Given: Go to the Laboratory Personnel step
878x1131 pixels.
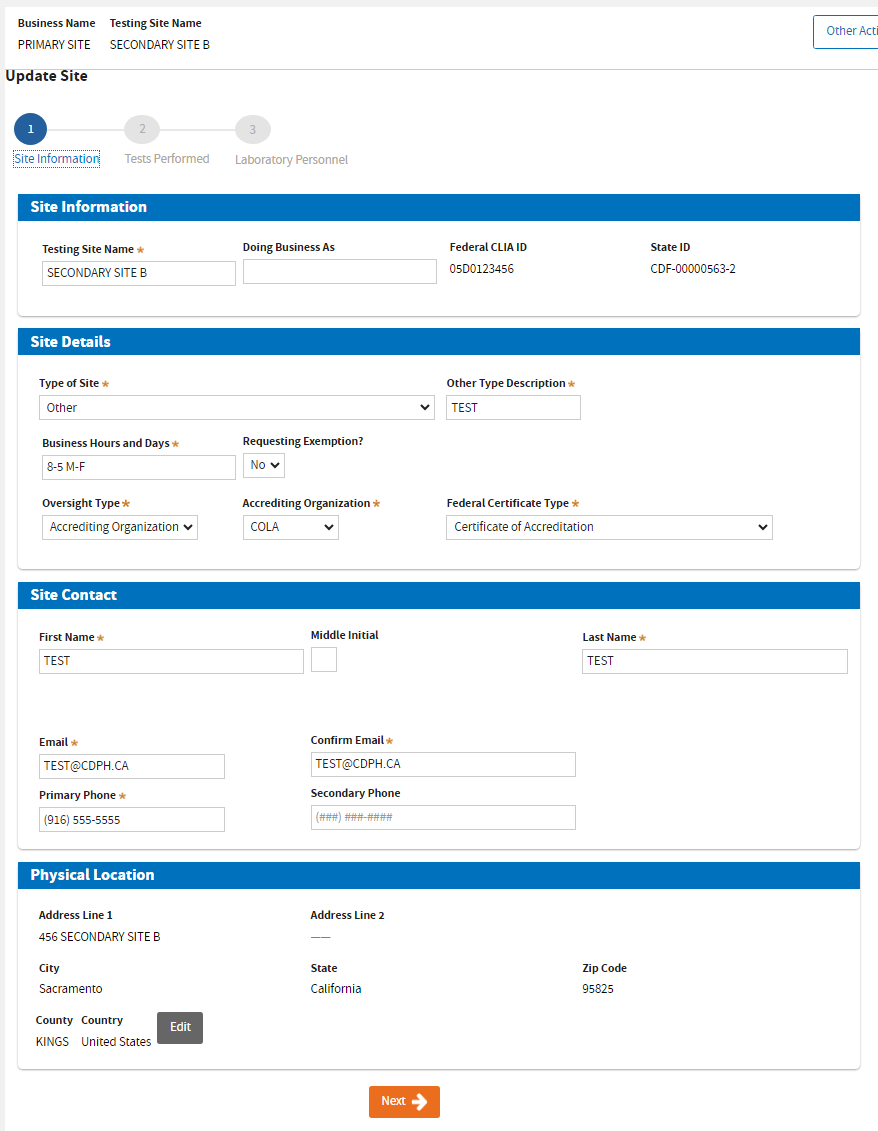Looking at the screenshot, I should coord(291,160).
